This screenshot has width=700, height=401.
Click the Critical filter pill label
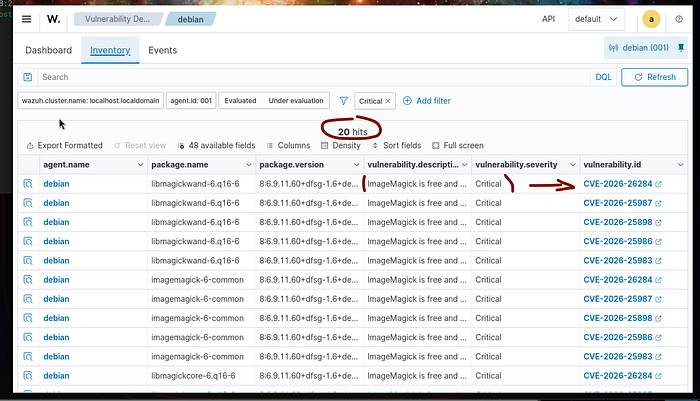(371, 101)
